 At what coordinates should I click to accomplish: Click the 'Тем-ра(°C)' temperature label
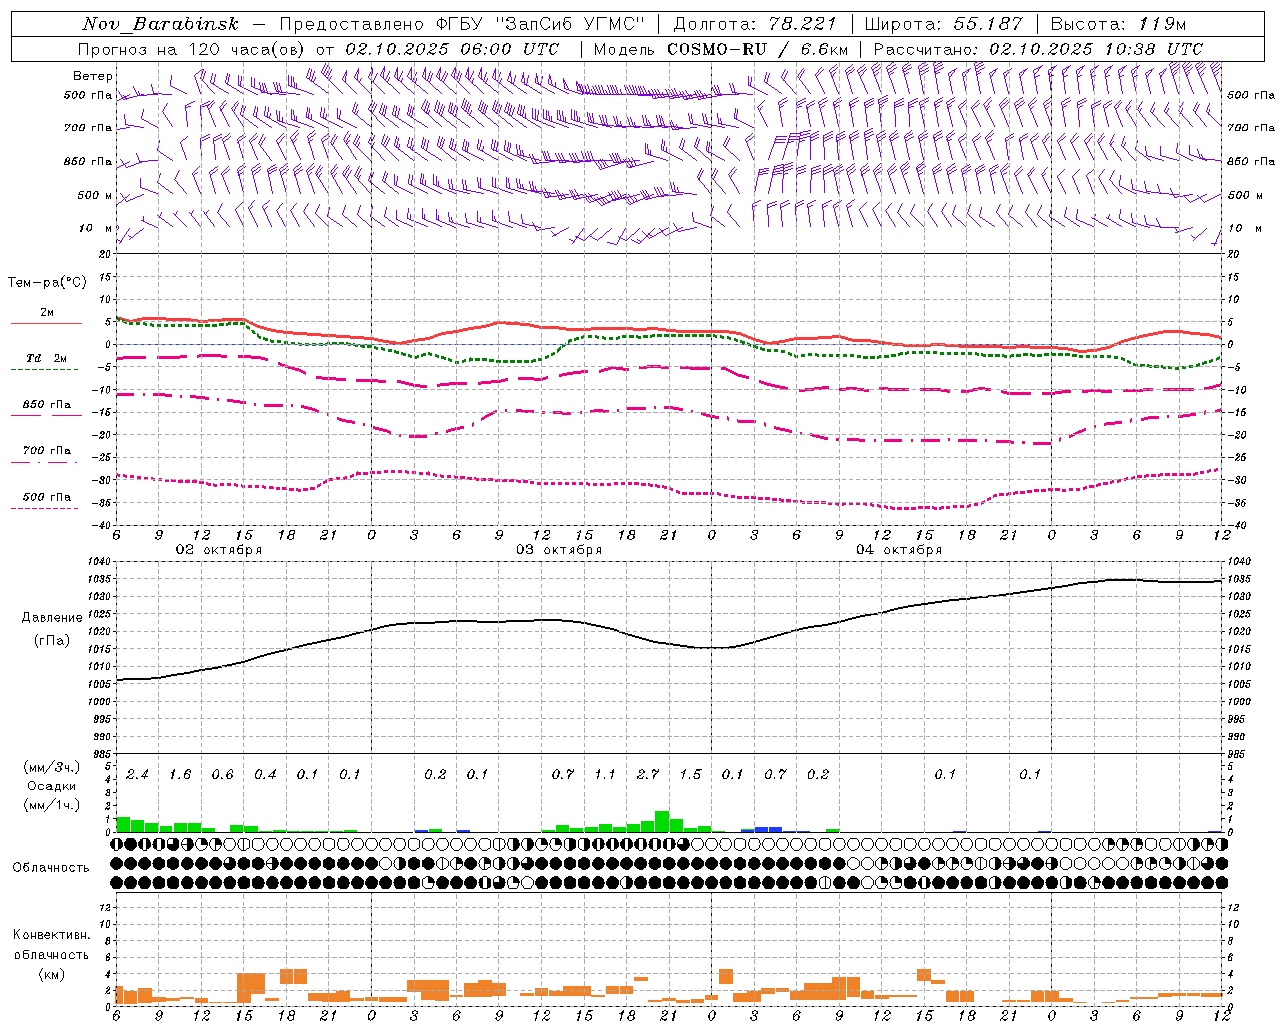tap(47, 283)
